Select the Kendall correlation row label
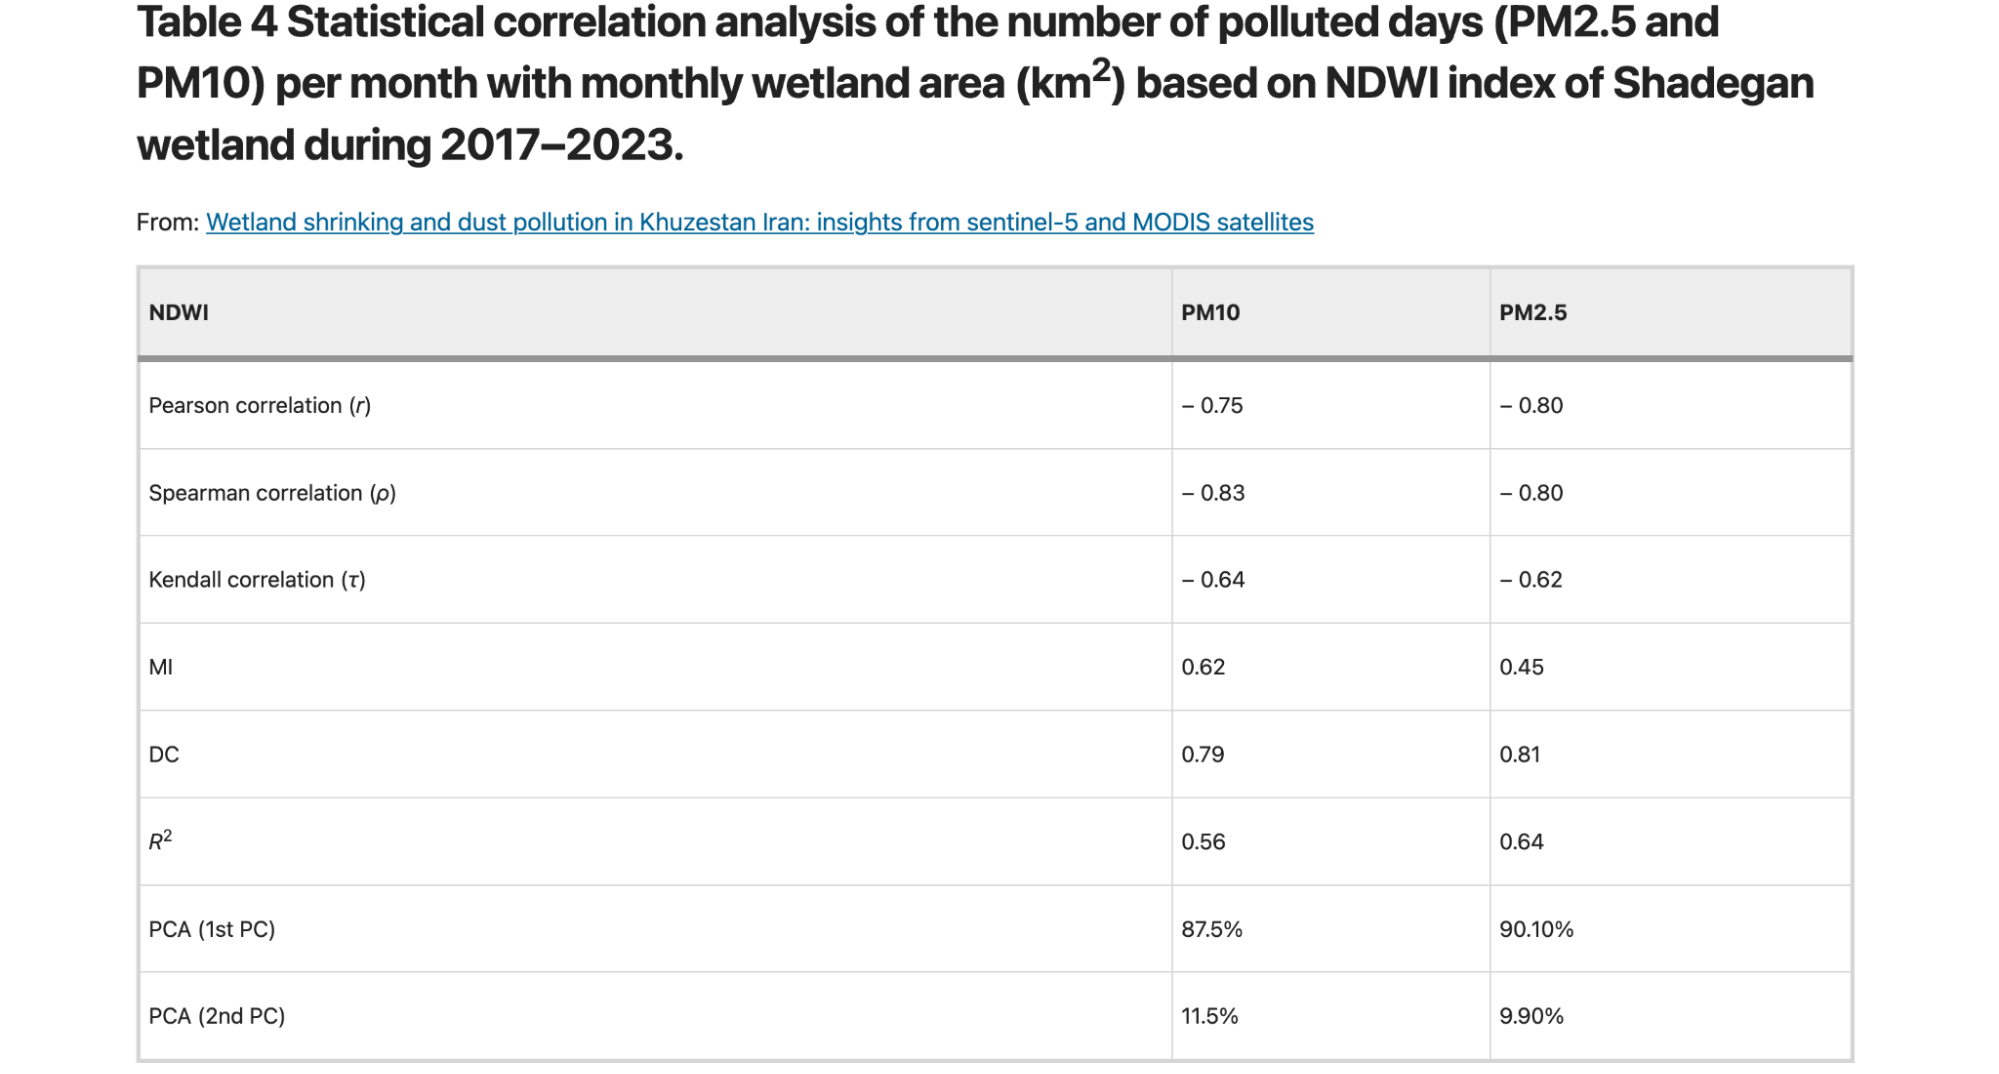 [257, 580]
